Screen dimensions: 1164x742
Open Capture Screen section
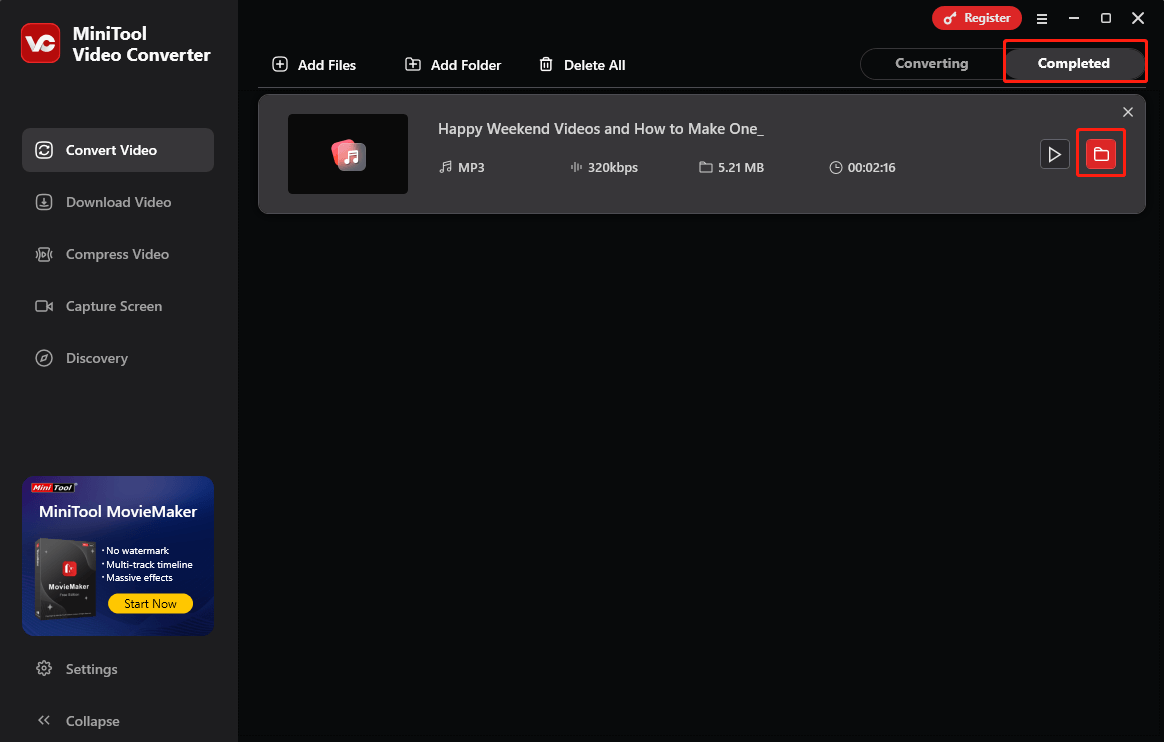(118, 306)
